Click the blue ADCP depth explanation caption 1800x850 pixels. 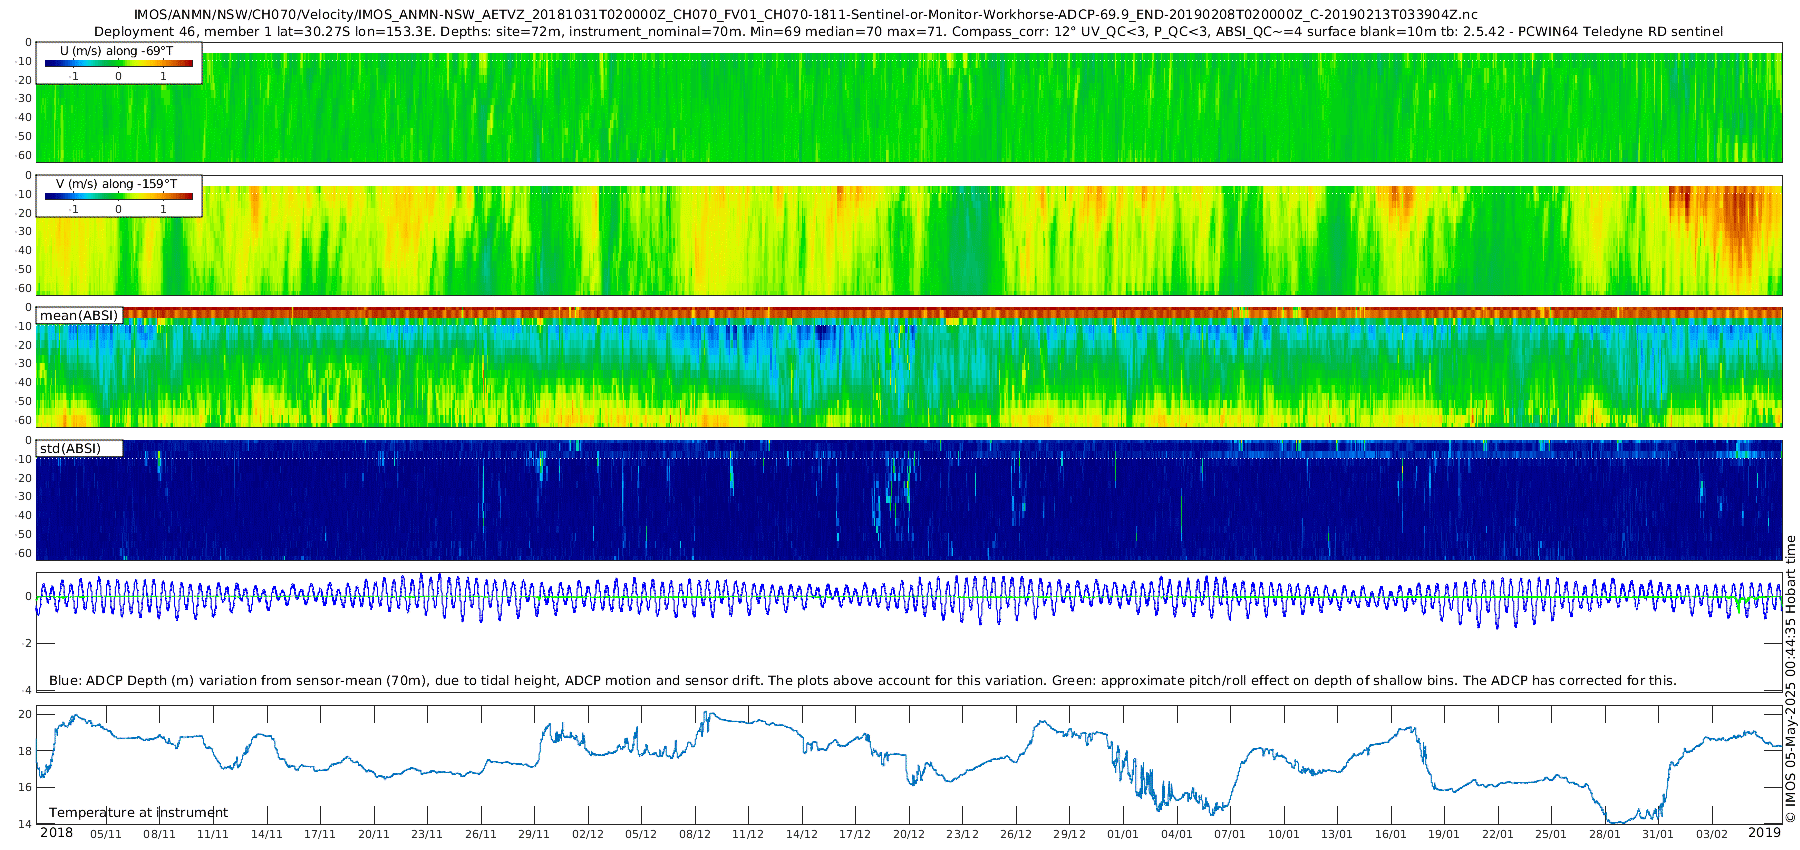tap(862, 681)
